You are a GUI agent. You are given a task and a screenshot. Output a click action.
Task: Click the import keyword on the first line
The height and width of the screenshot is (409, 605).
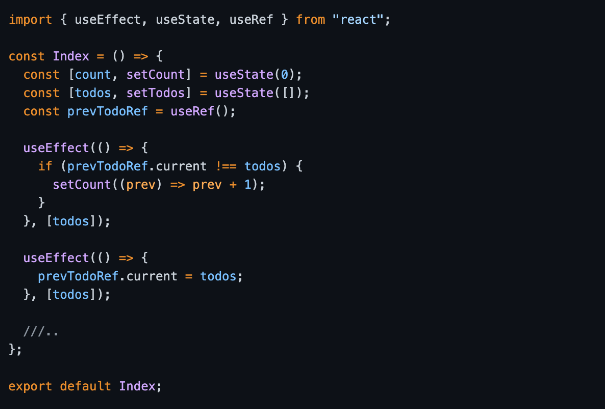(x=30, y=20)
